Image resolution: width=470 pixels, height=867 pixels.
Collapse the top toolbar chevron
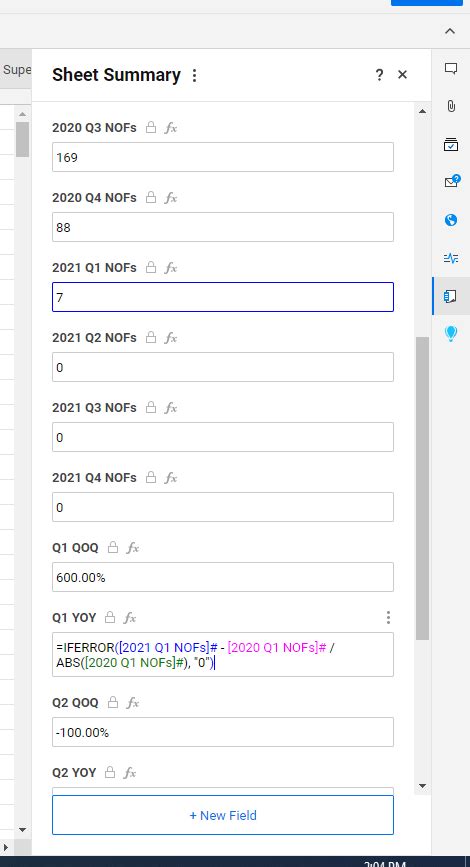coord(450,31)
